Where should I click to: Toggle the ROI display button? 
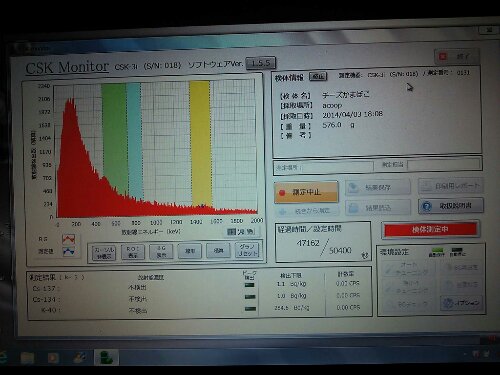tap(133, 252)
